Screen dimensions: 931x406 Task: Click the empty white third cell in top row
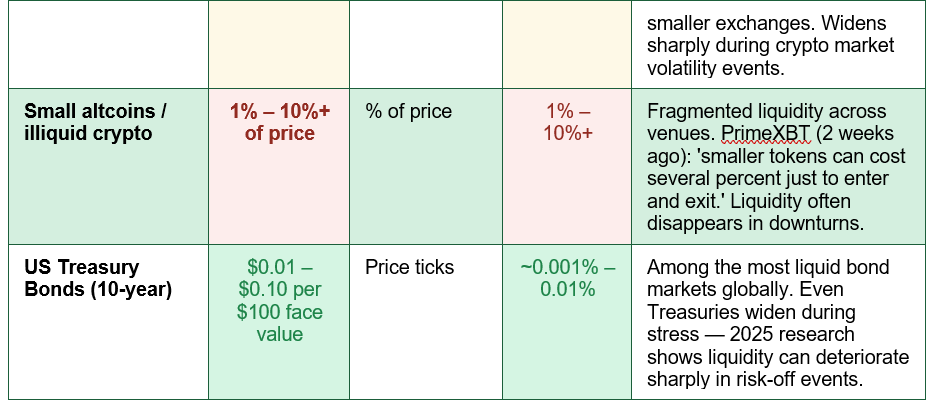point(426,45)
